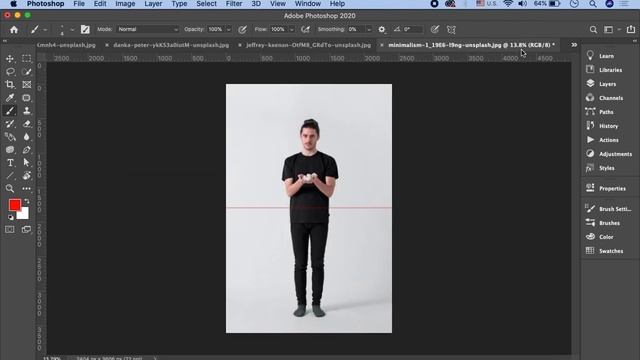
Task: Open the Mode Normal dropdown
Action: (x=148, y=29)
